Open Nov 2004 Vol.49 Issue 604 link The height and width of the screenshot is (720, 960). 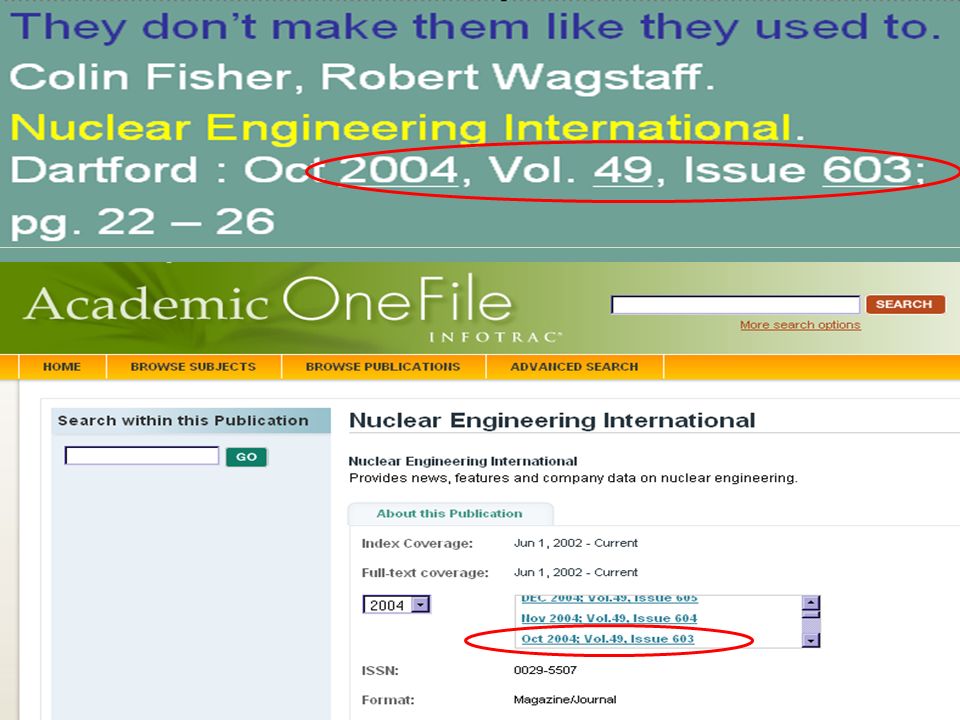[x=609, y=618]
